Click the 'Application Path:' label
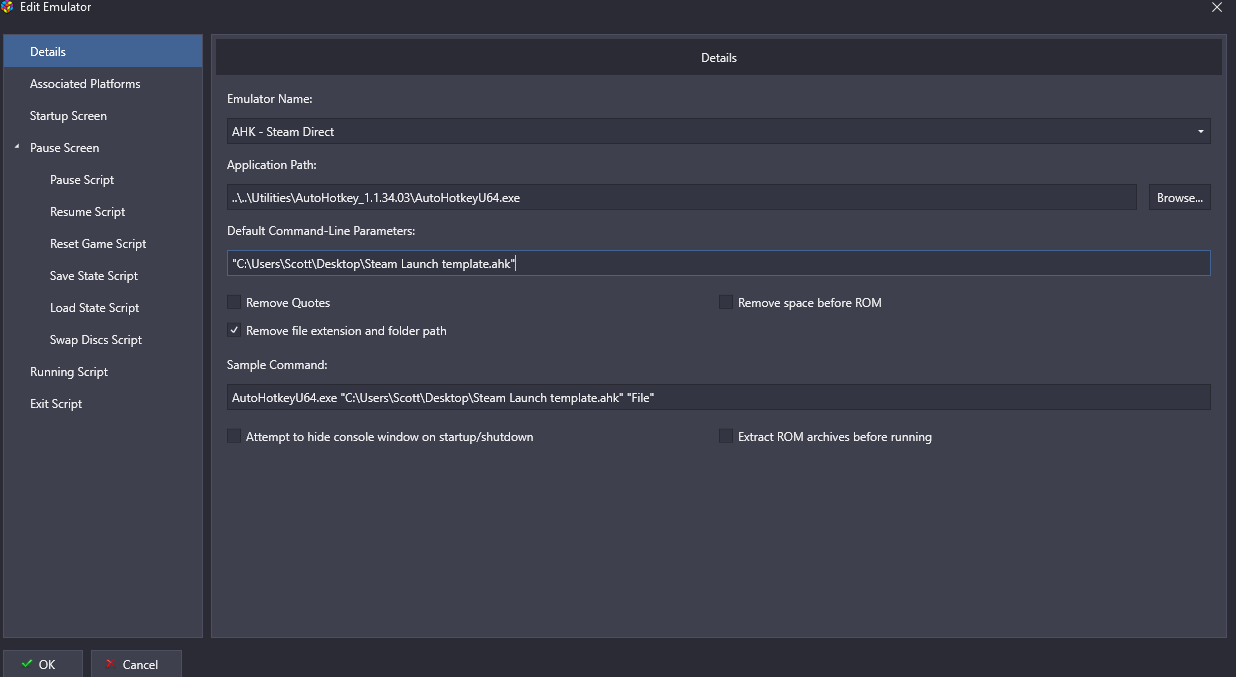 272,164
